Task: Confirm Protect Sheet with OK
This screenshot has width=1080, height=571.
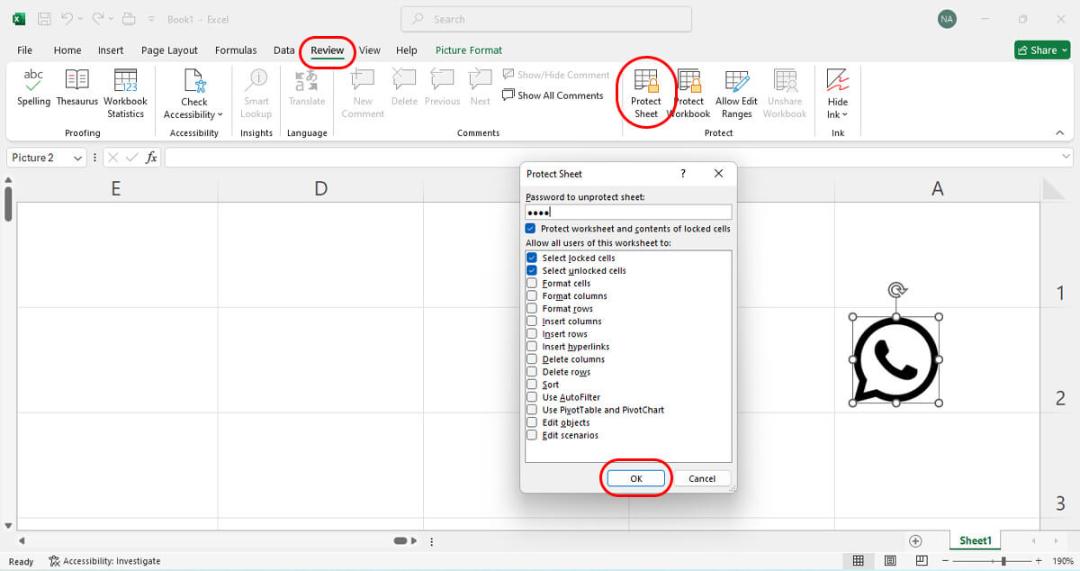Action: (x=636, y=478)
